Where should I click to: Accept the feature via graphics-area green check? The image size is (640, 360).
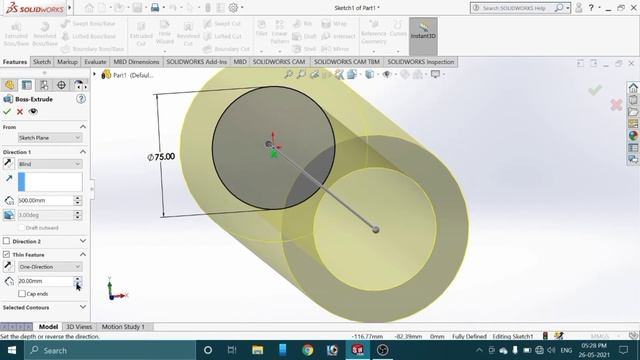coord(595,90)
